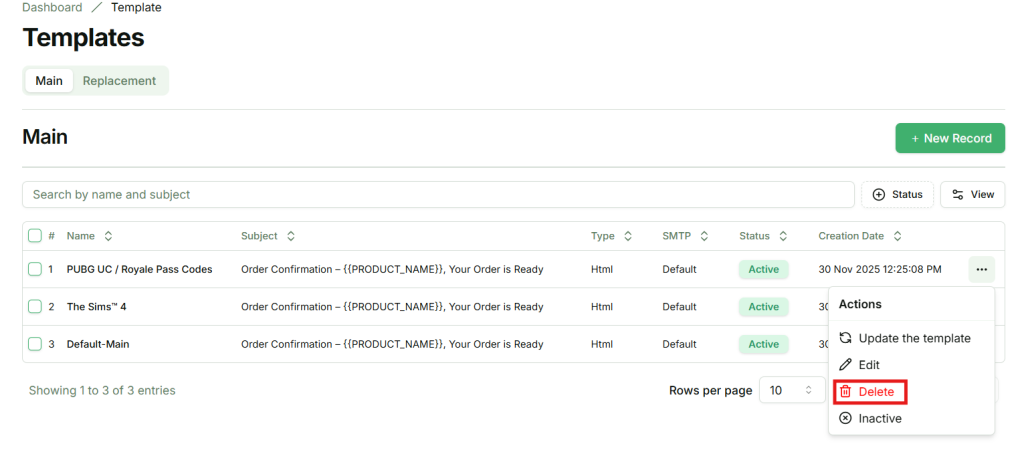This screenshot has width=1024, height=456.
Task: Go to Dashboard via breadcrumb link
Action: pyautogui.click(x=52, y=7)
